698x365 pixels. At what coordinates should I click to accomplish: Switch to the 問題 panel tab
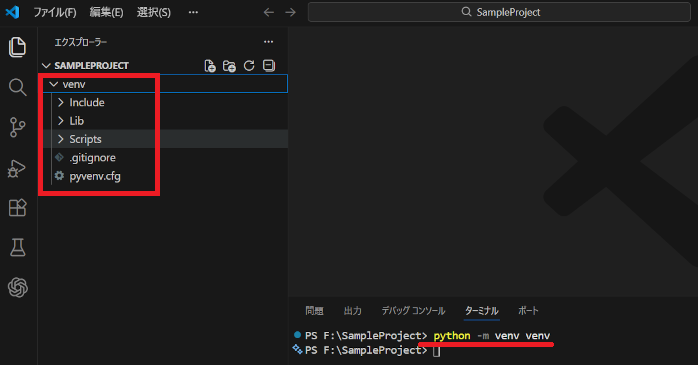click(314, 311)
